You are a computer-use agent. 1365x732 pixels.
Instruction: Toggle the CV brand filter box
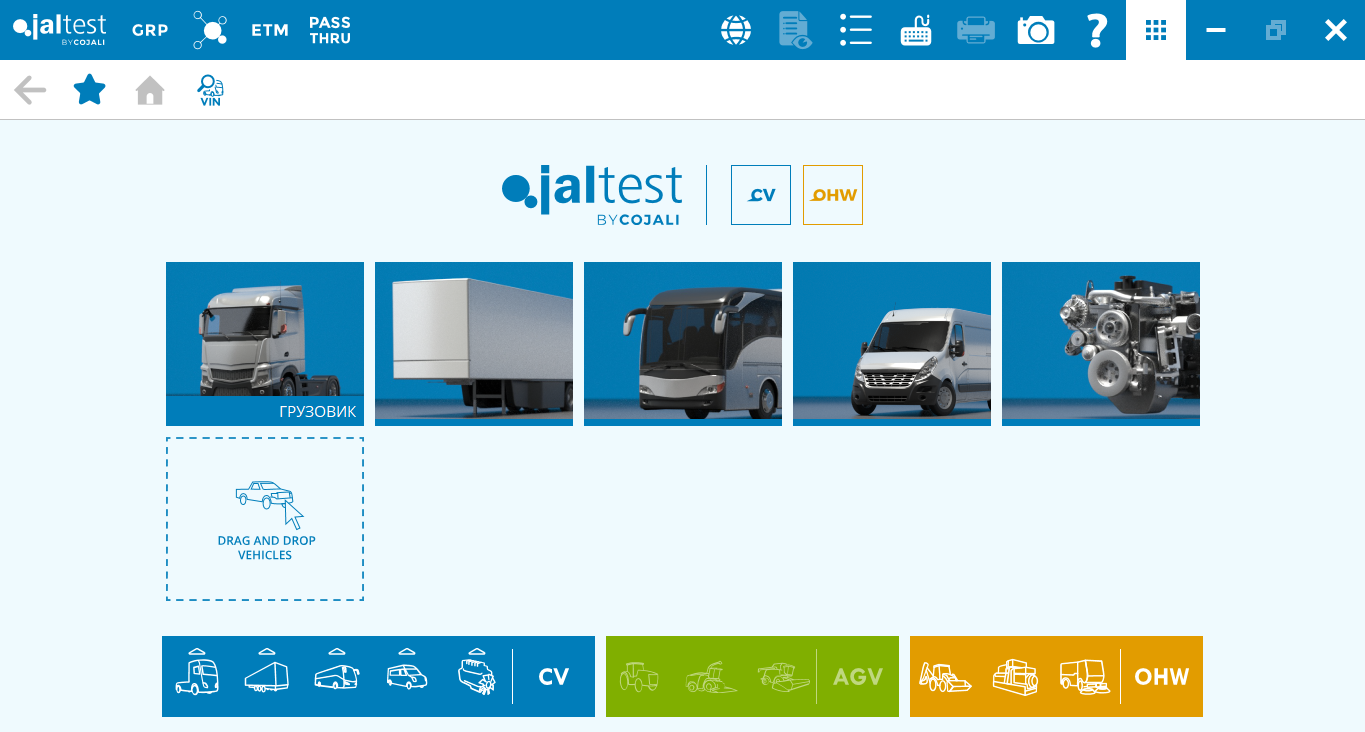click(x=761, y=195)
